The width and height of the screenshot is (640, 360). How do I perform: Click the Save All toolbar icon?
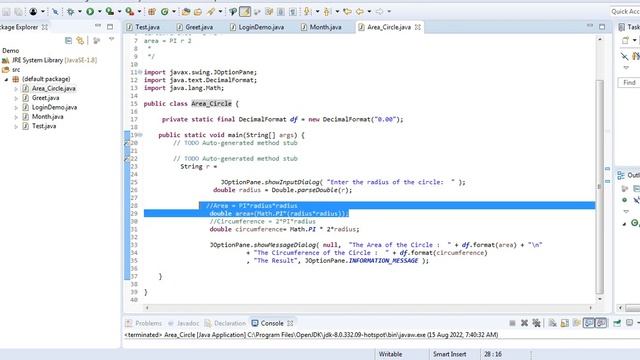18,12
